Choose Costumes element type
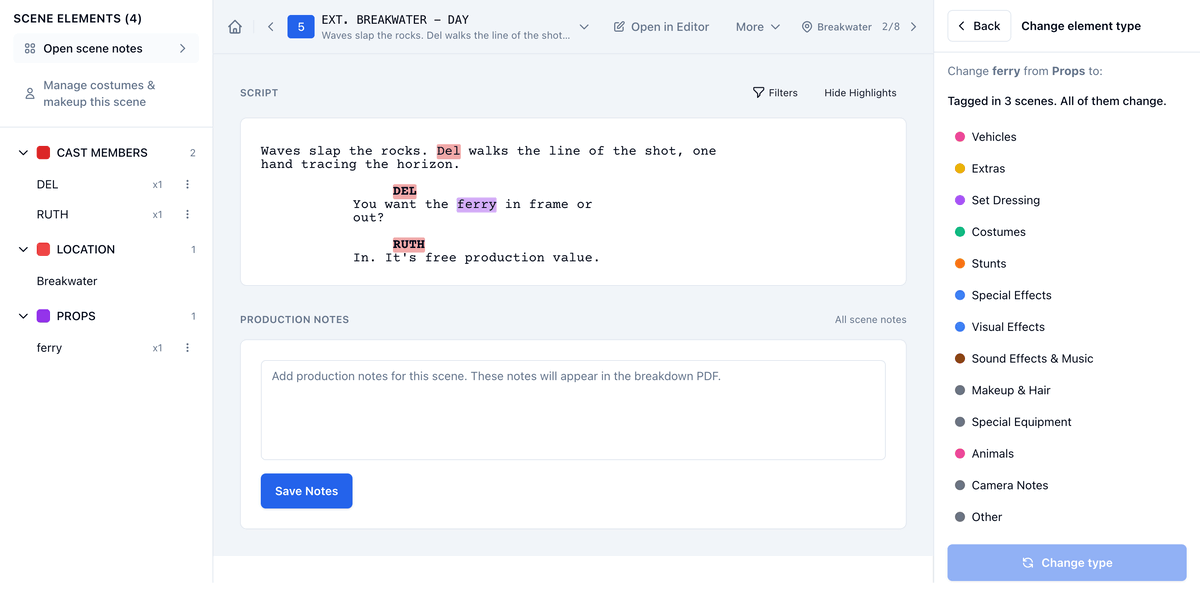The height and width of the screenshot is (601, 1200). [x=998, y=232]
